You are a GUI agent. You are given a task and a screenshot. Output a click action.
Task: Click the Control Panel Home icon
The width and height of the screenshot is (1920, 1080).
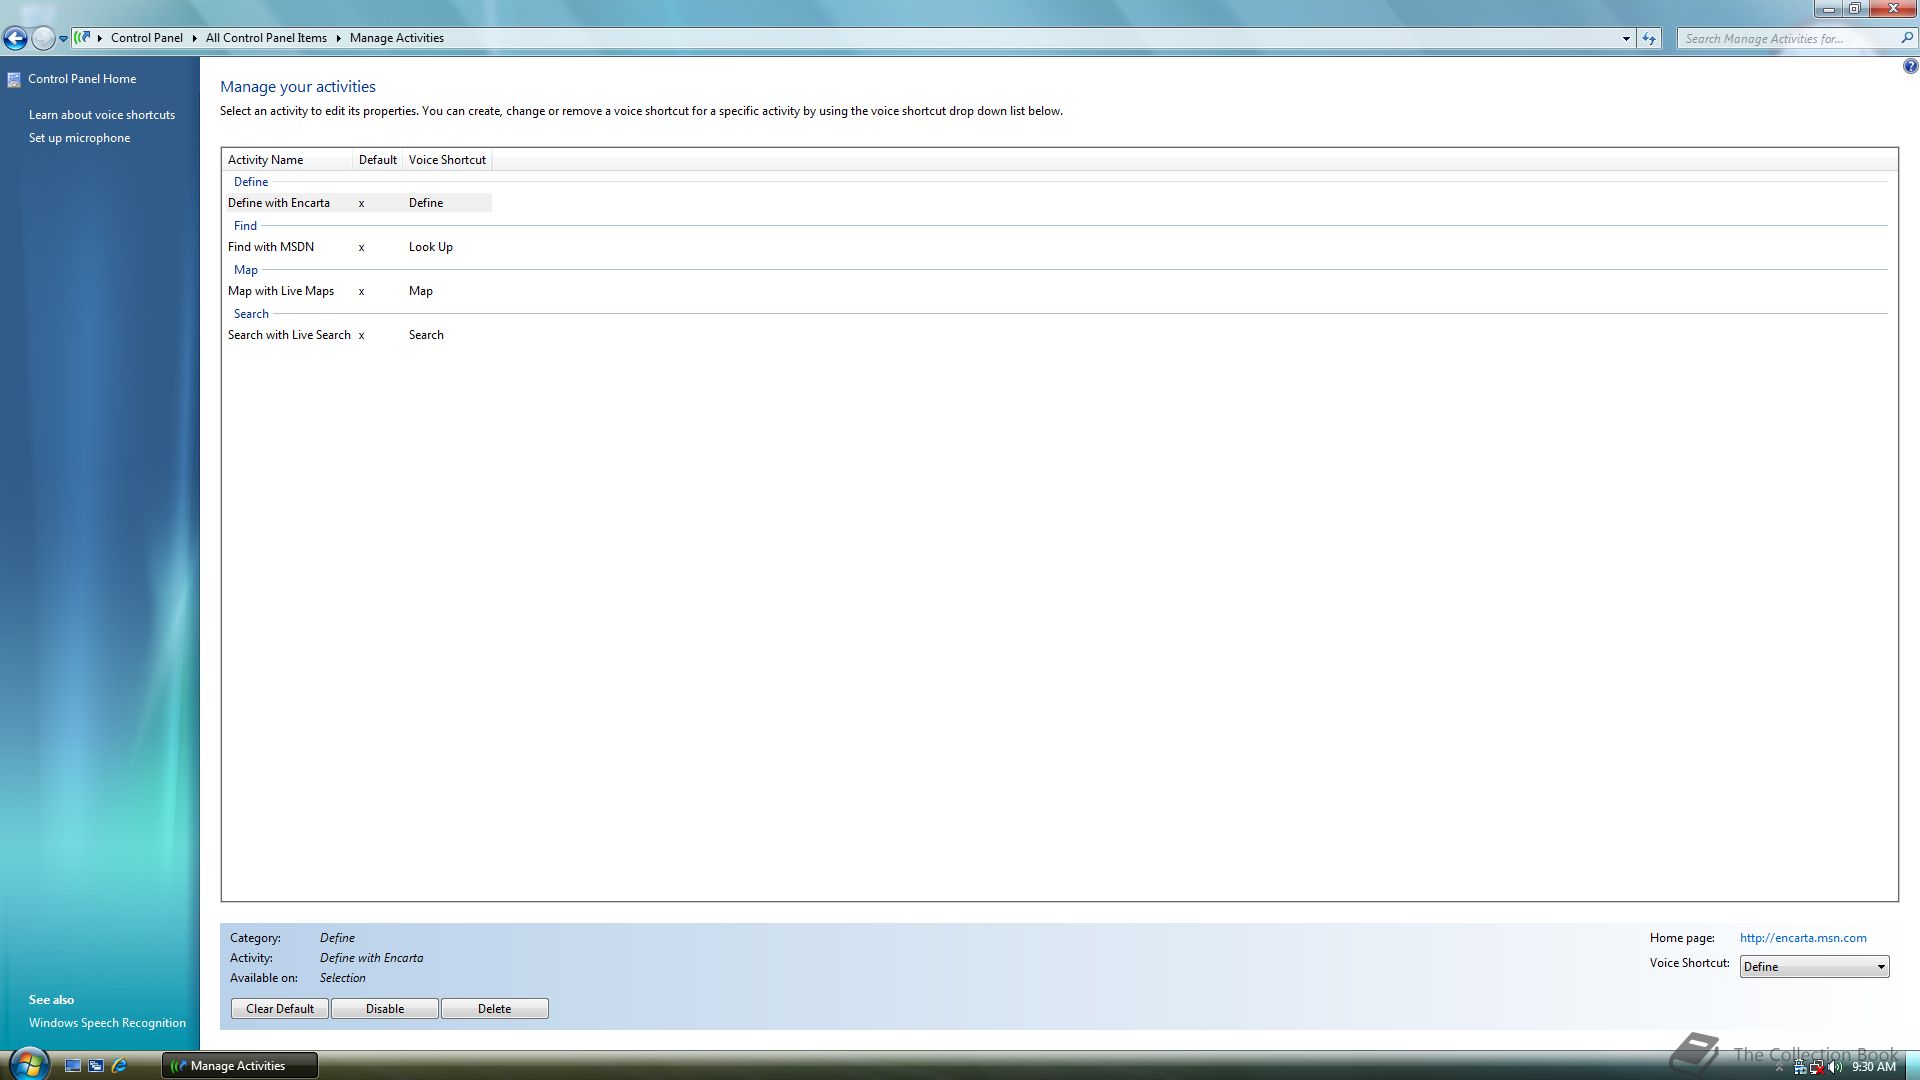point(14,79)
